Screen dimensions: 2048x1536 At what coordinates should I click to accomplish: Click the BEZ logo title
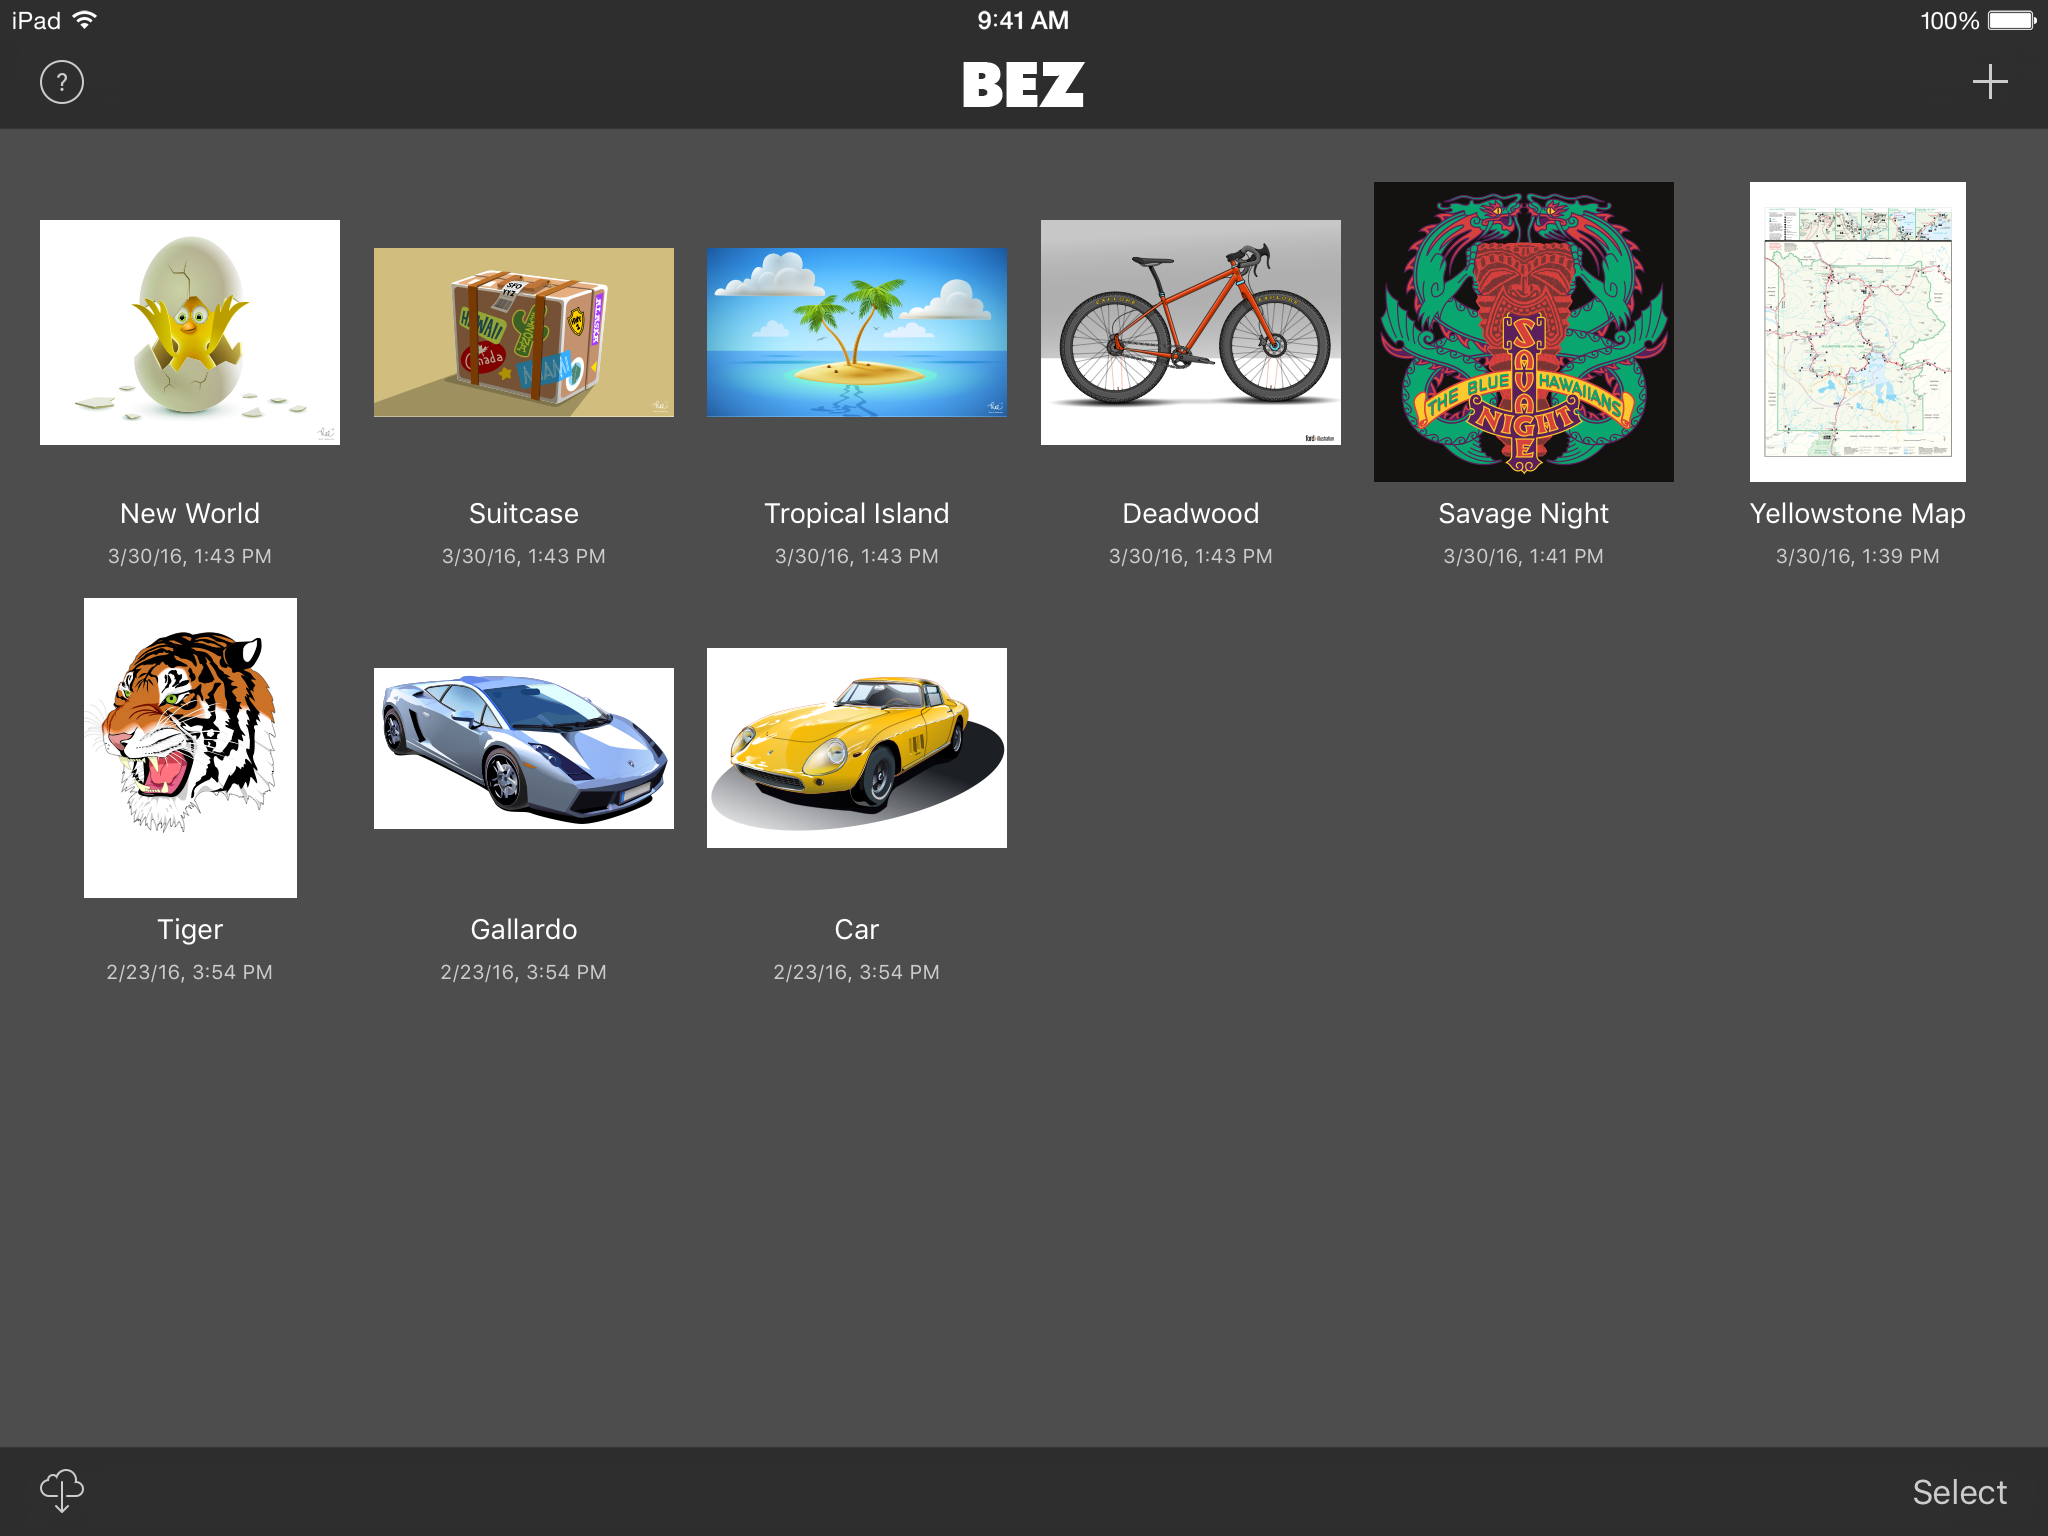[x=1023, y=85]
